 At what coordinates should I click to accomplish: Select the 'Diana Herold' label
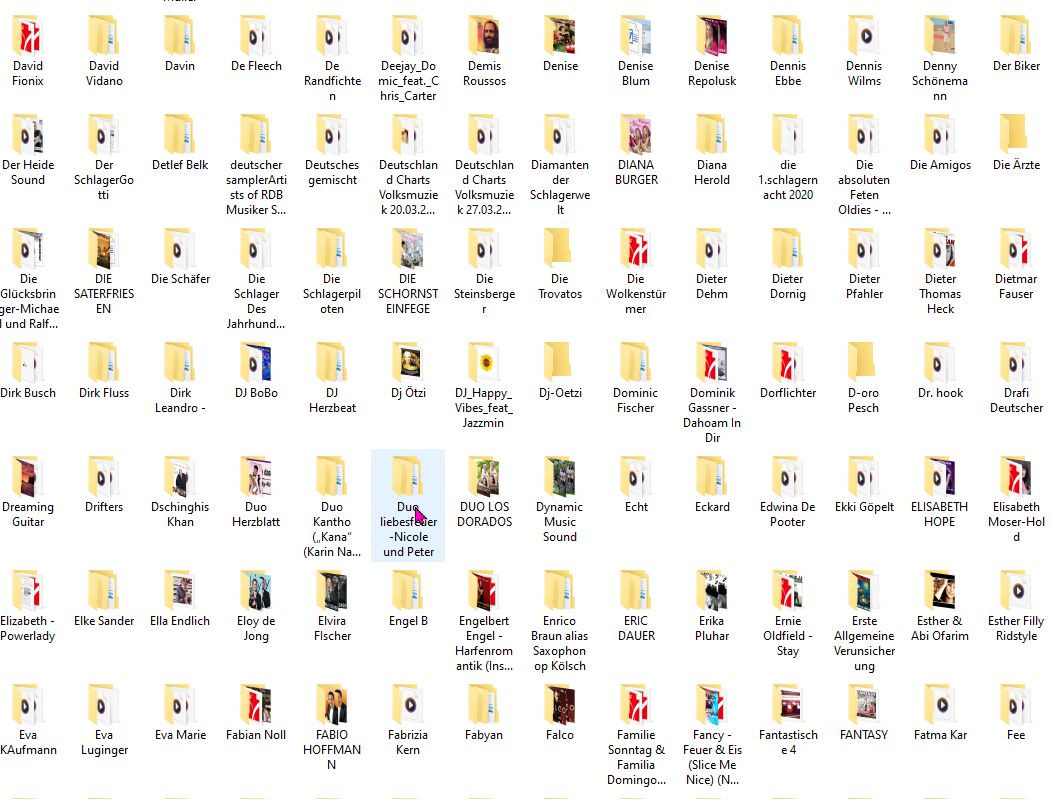[x=712, y=172]
